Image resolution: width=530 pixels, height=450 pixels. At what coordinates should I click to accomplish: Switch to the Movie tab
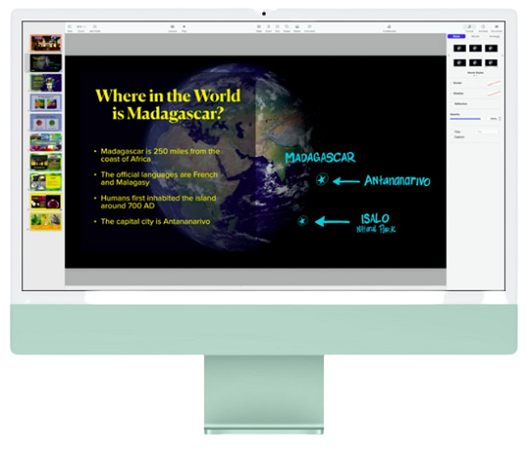tap(475, 36)
